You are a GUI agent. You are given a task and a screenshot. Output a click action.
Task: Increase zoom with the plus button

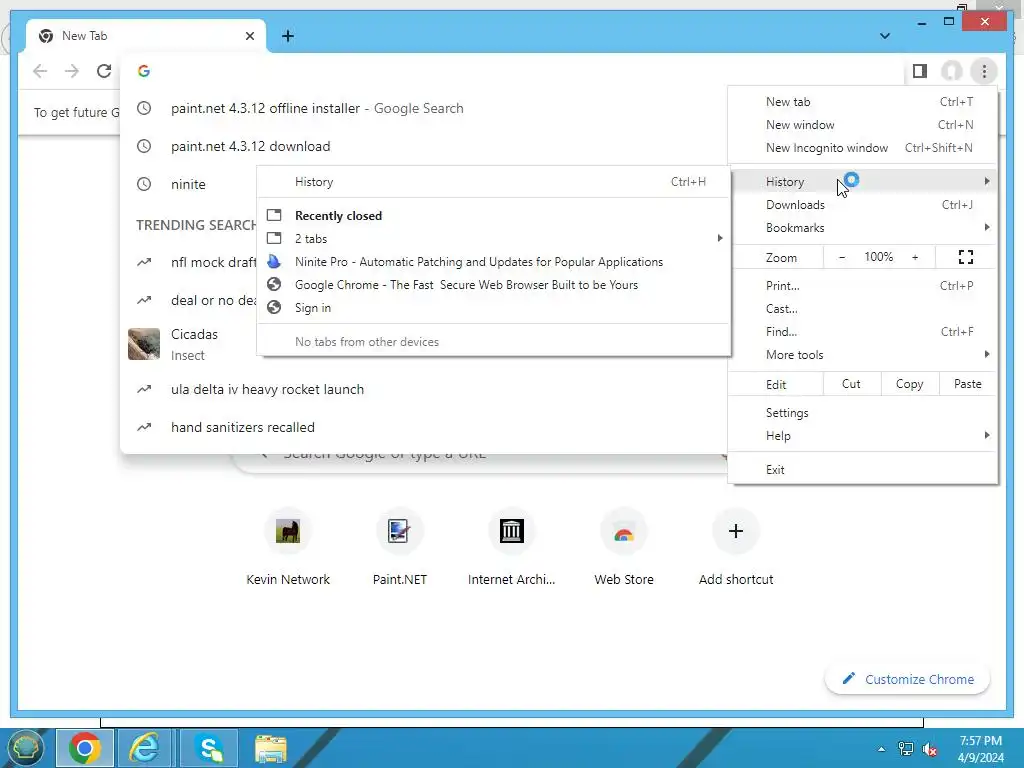click(915, 257)
